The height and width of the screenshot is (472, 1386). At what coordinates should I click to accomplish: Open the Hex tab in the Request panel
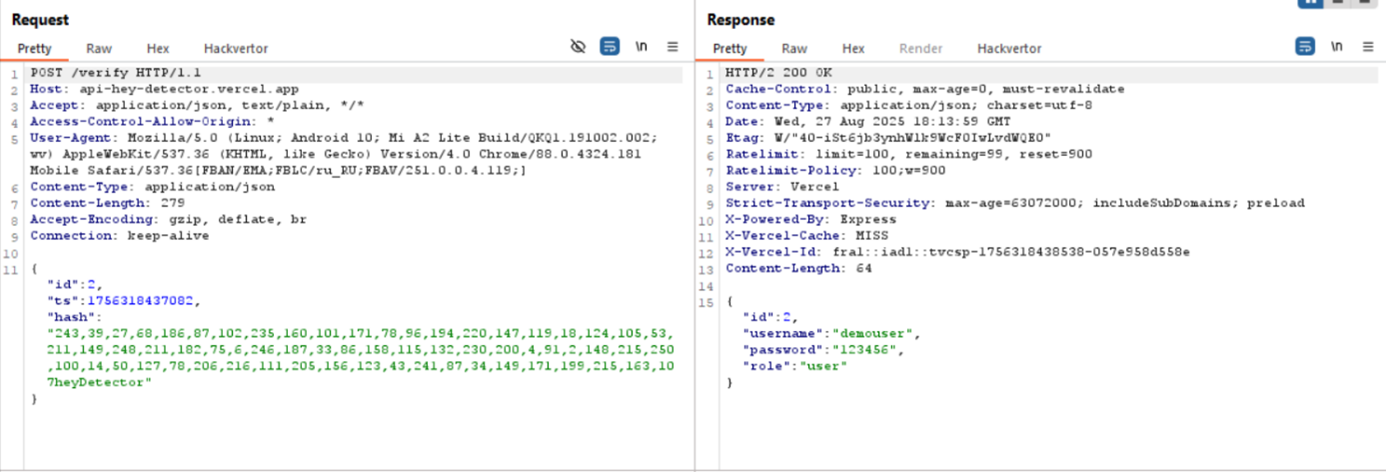point(158,48)
